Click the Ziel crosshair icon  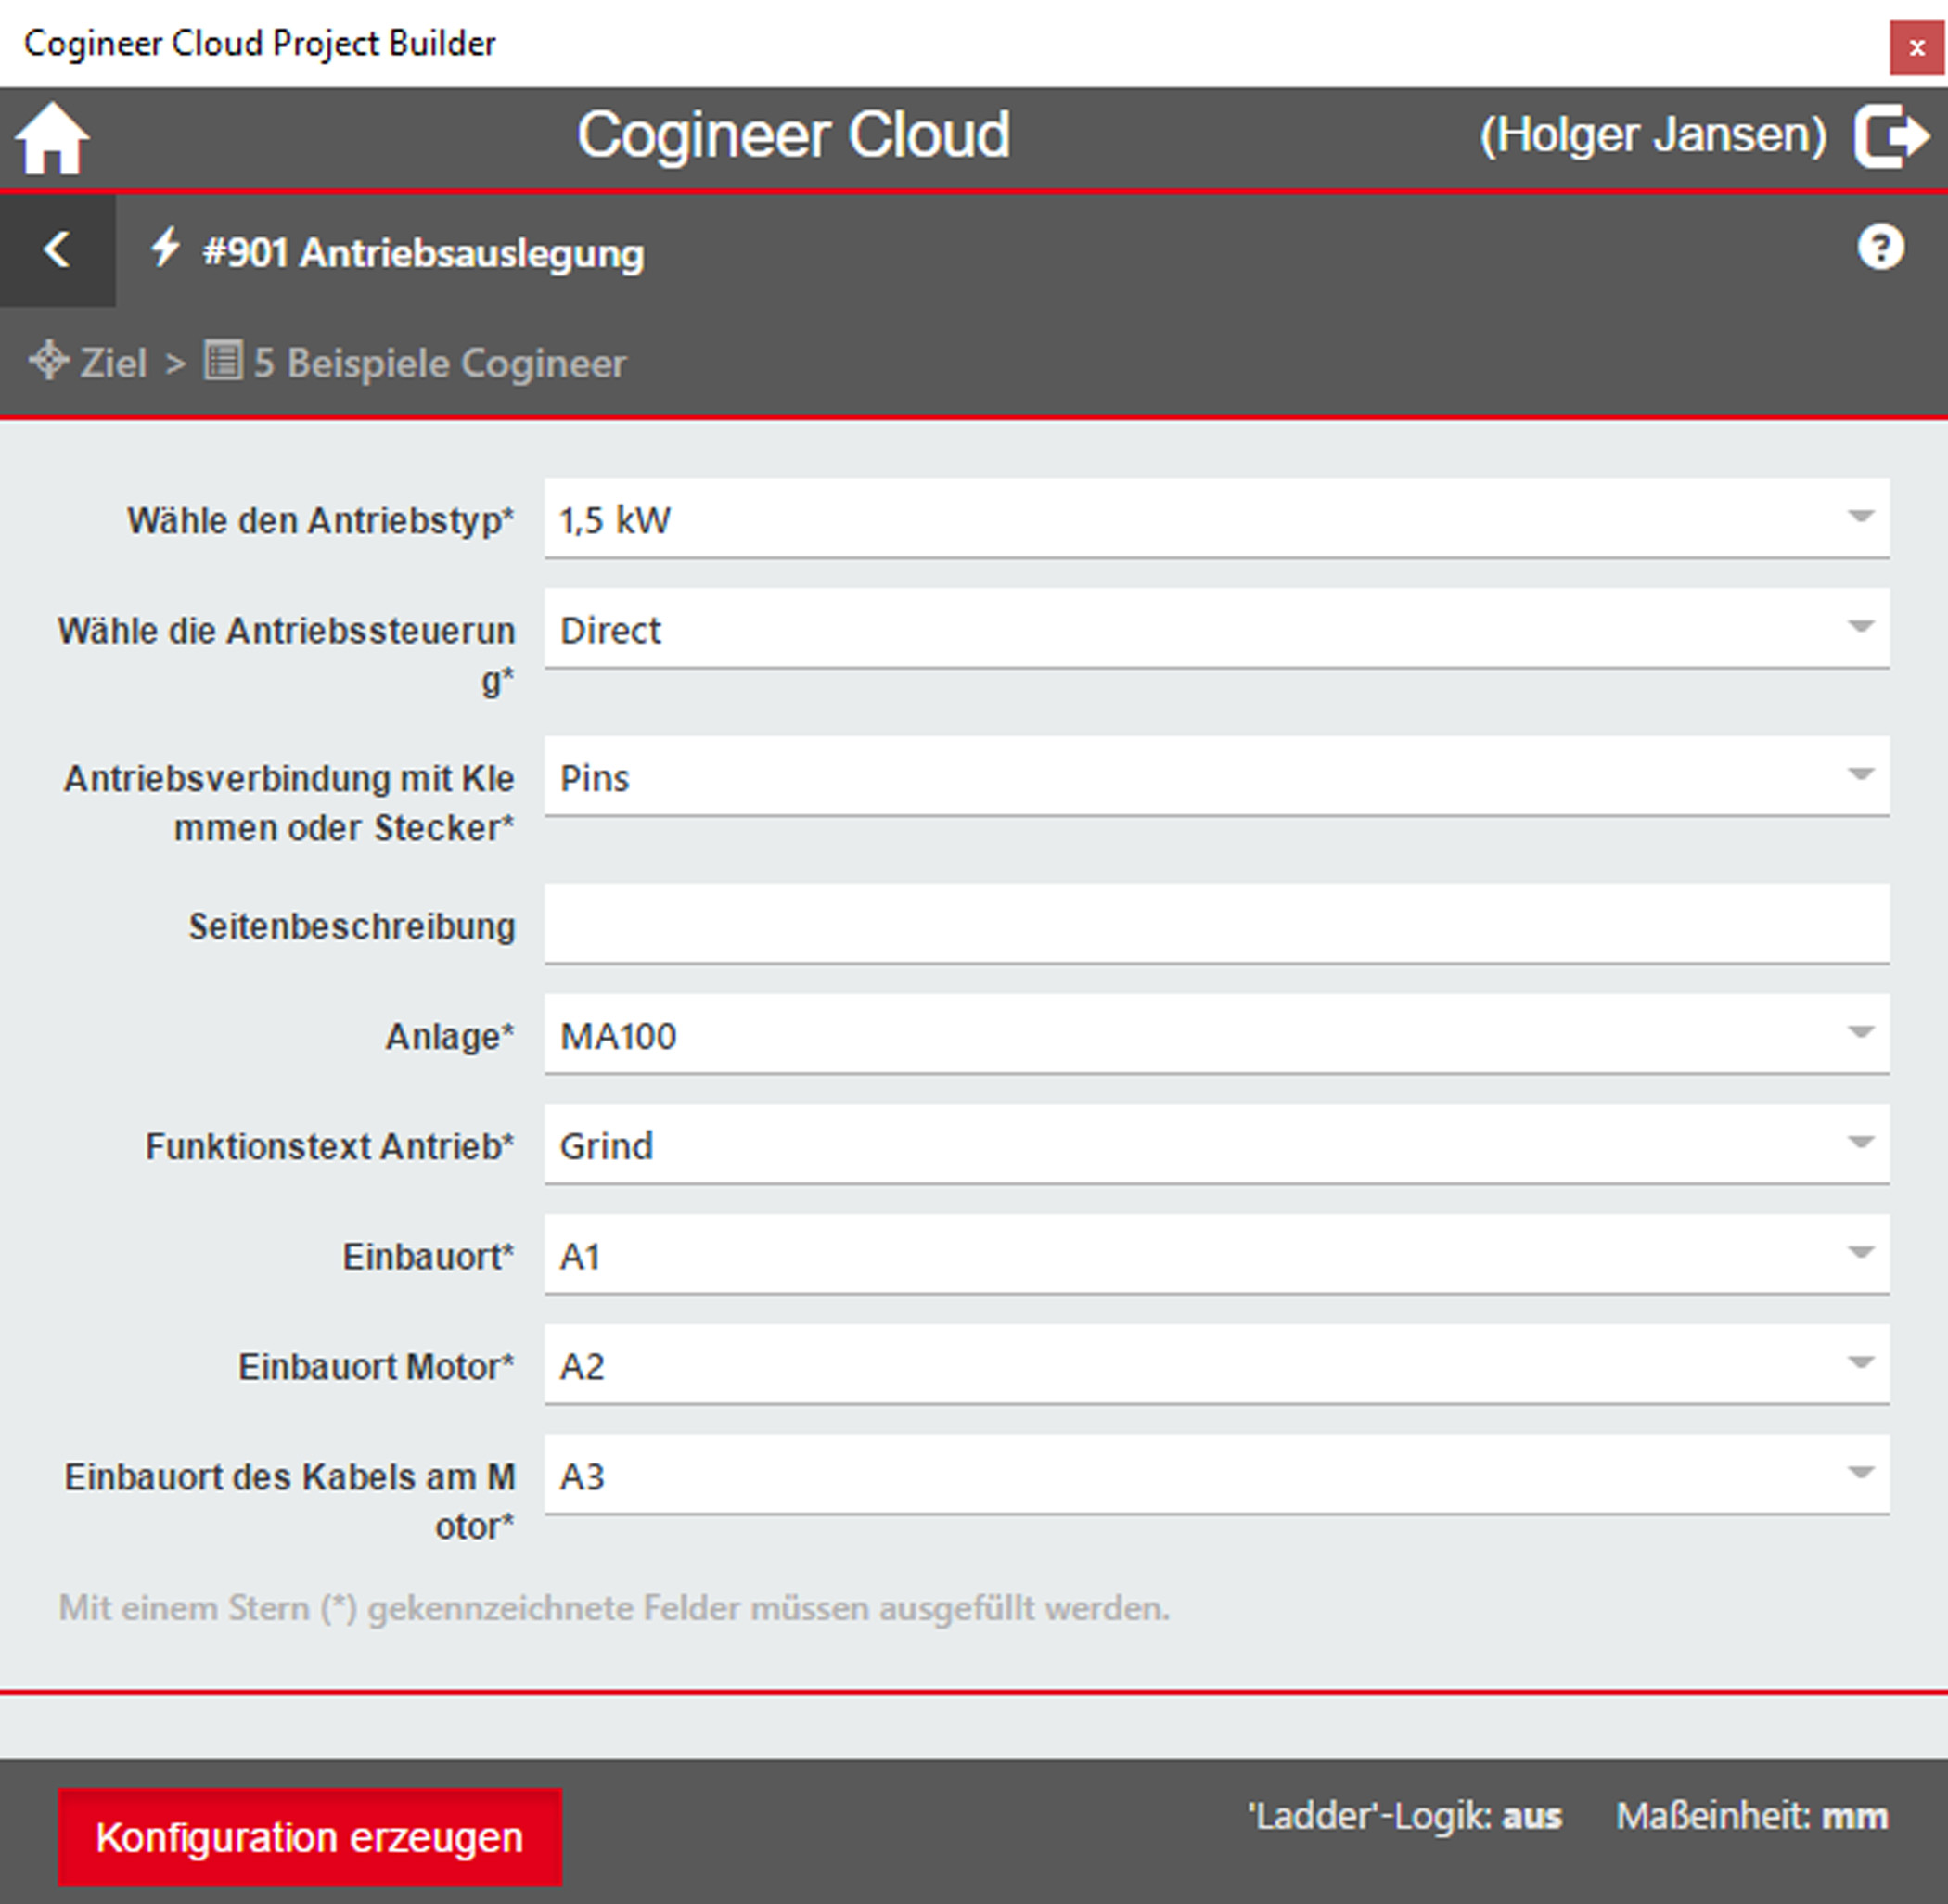[x=48, y=361]
